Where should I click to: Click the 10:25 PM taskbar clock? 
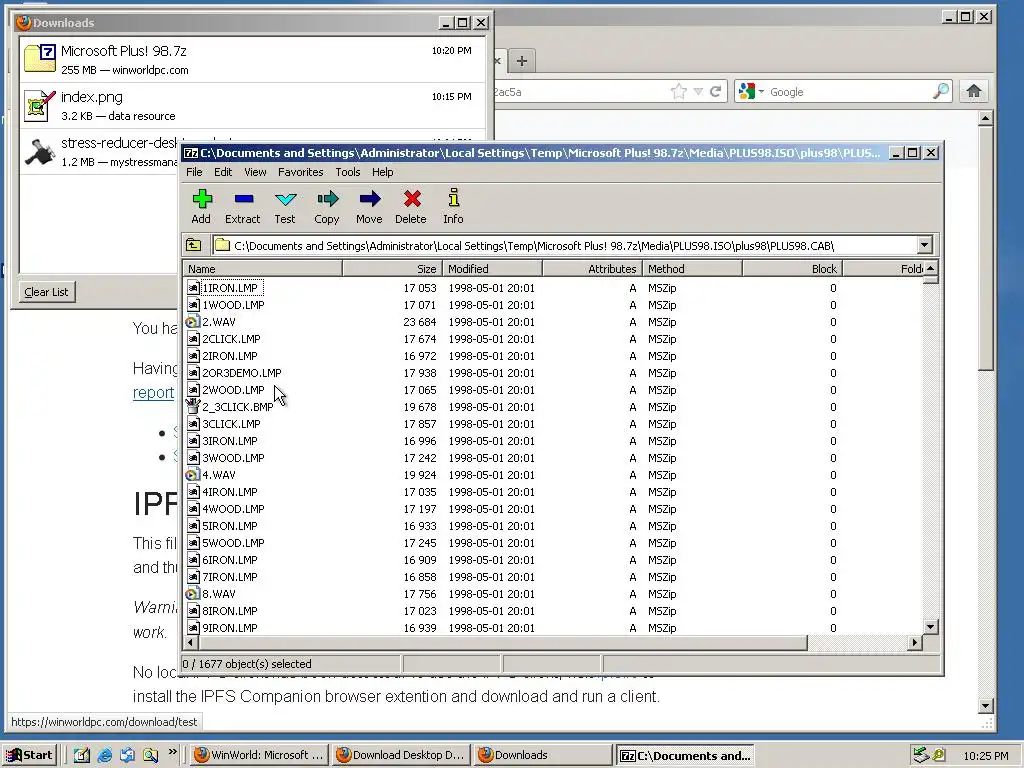pos(985,756)
